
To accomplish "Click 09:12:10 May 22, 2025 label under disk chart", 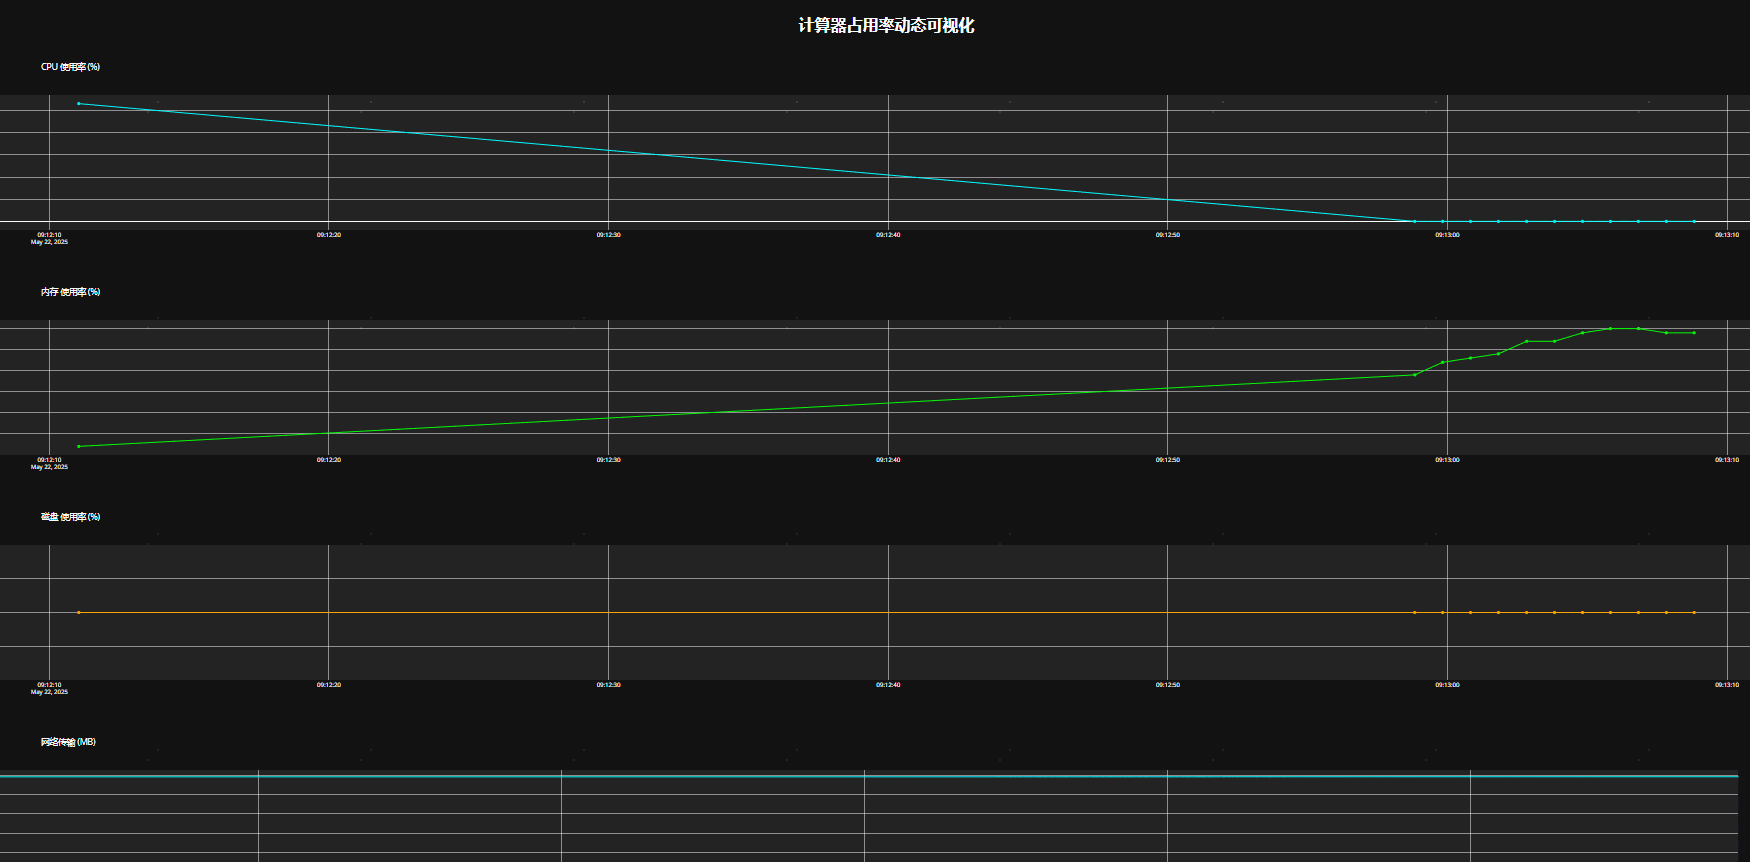I will tap(49, 688).
